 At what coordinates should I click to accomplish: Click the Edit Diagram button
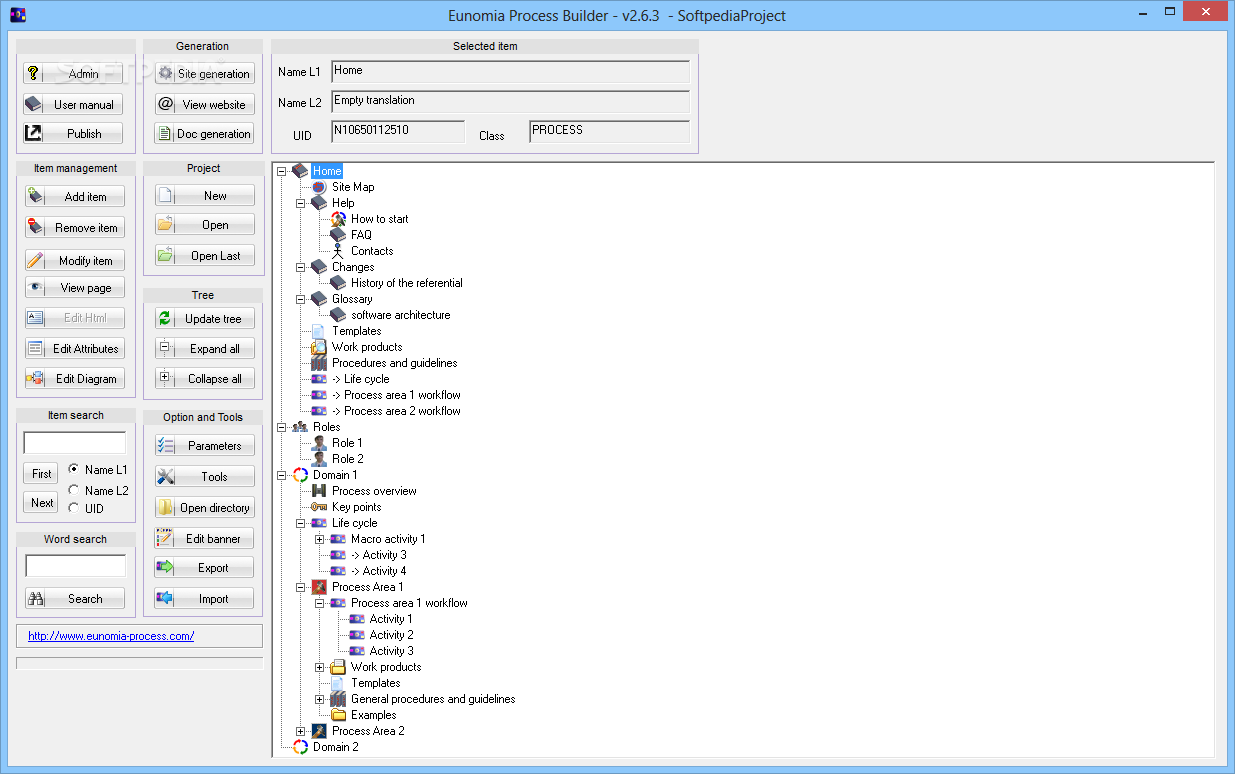click(75, 378)
